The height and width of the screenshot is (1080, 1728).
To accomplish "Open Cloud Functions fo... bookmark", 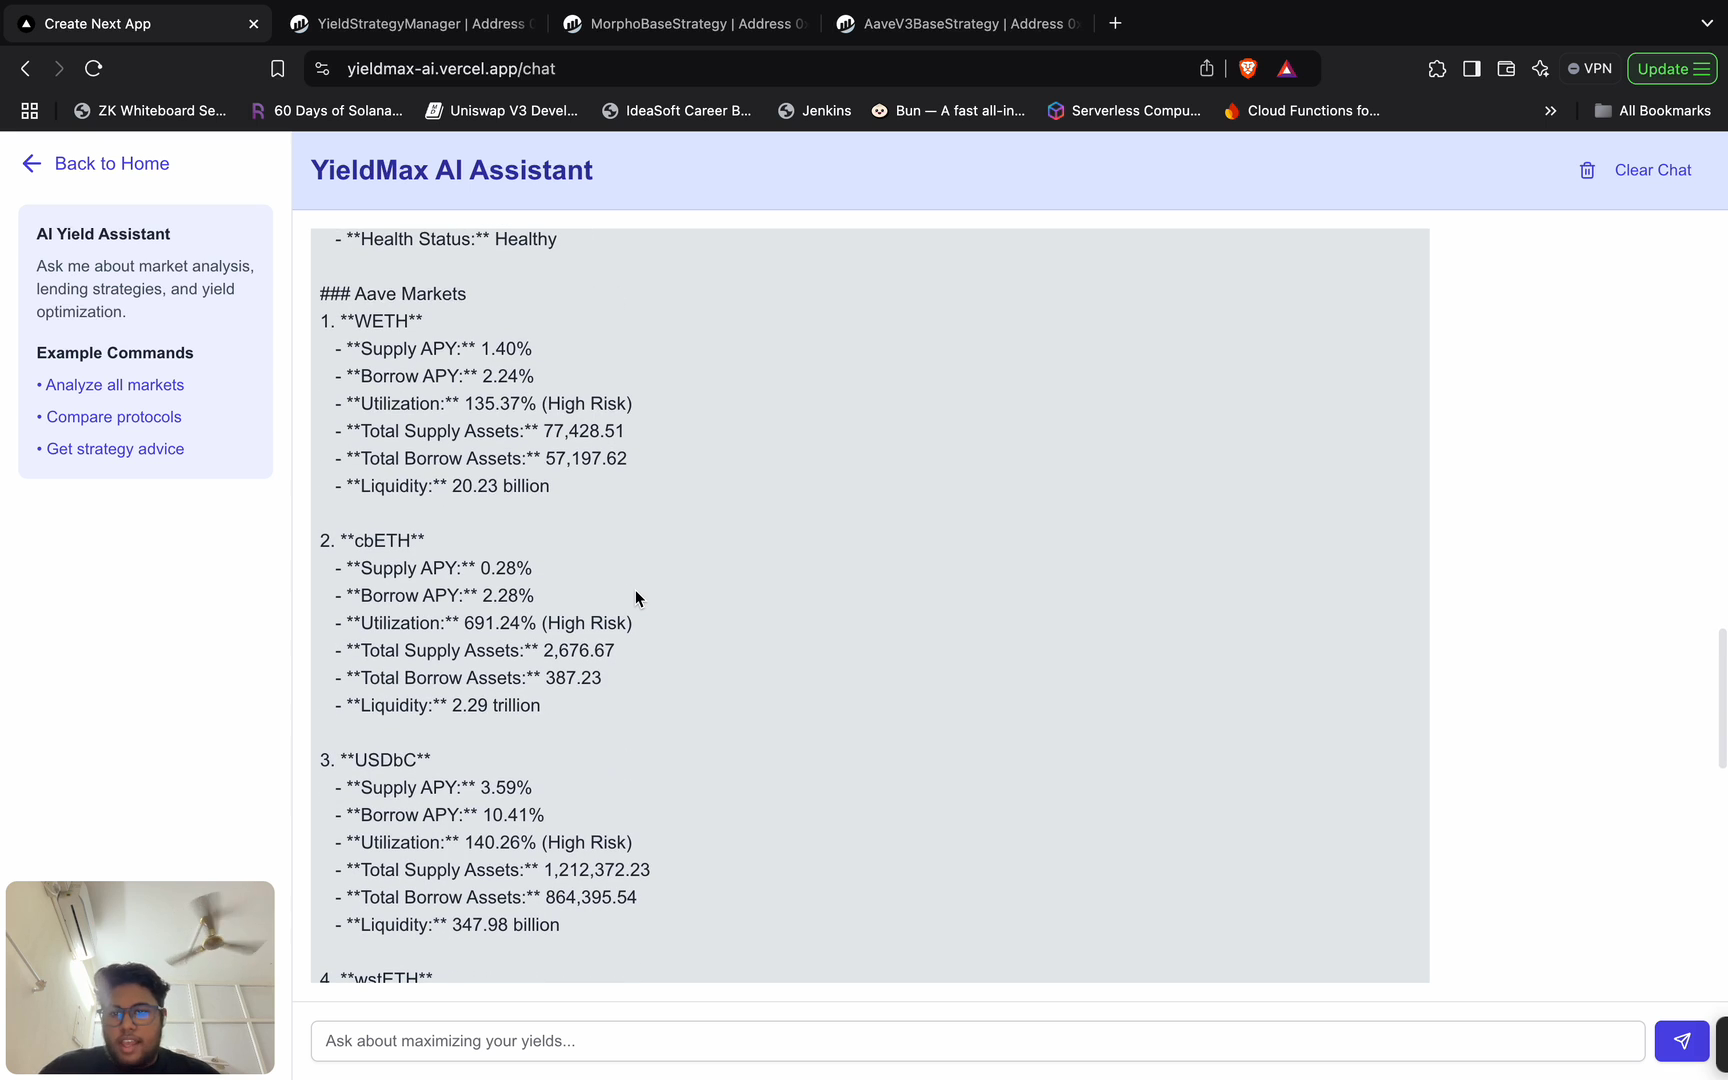I will tap(1301, 111).
